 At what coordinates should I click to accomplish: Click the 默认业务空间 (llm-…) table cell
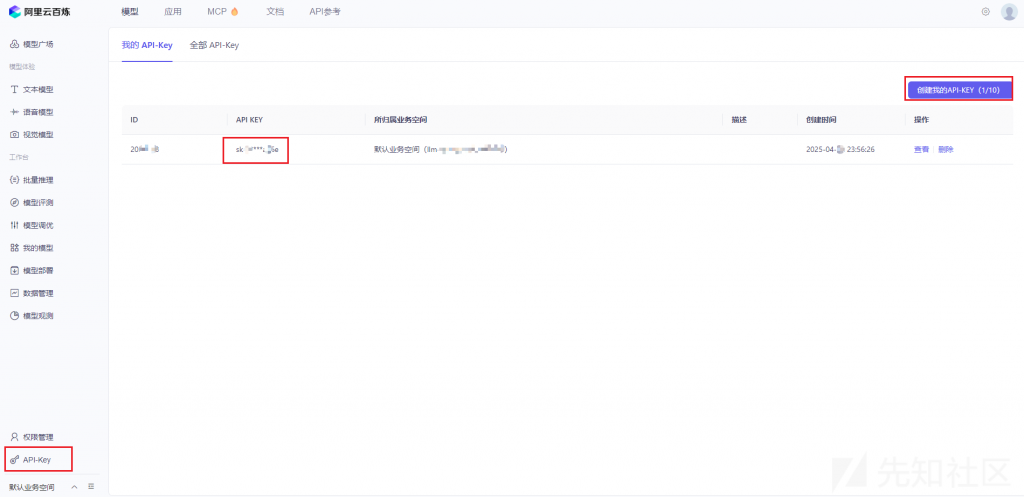(441, 150)
